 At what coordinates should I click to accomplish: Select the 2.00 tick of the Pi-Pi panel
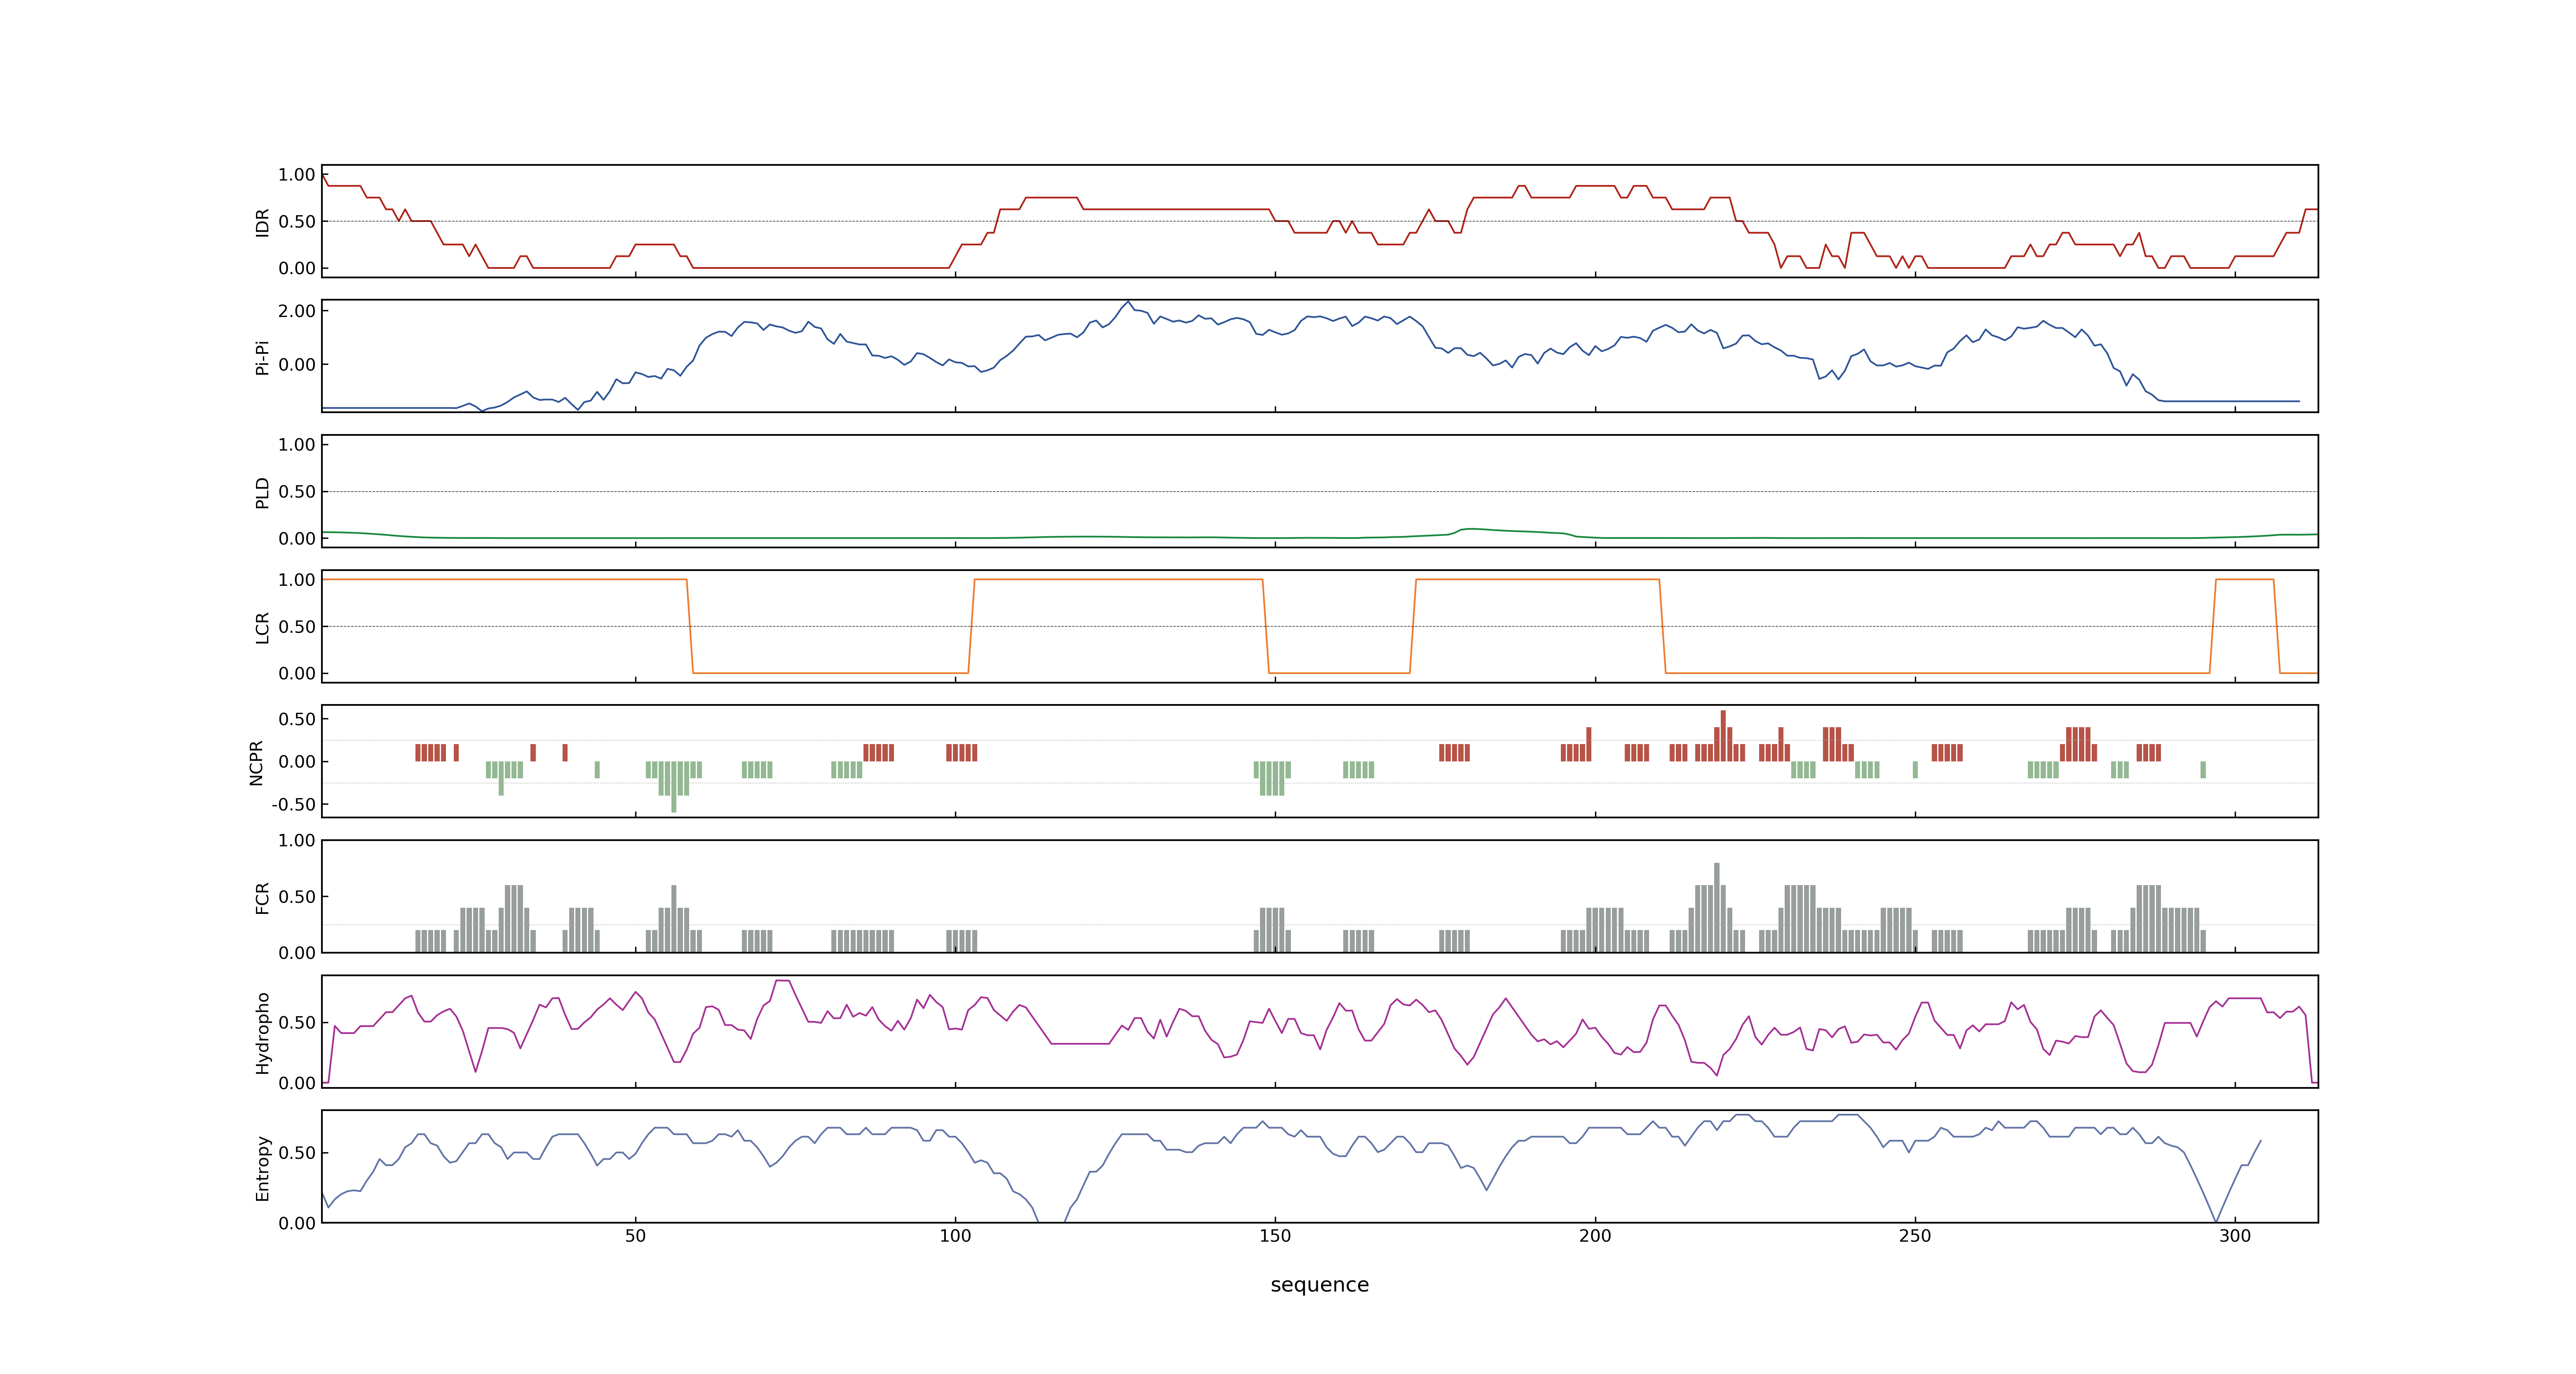click(297, 311)
